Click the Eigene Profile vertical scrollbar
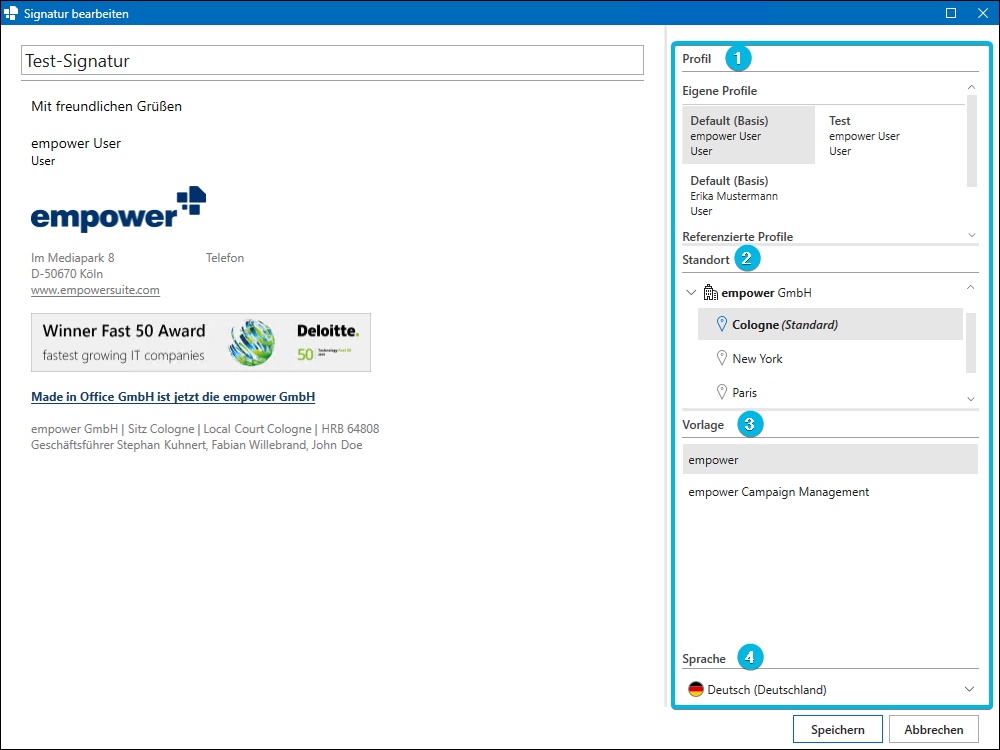The image size is (1000, 750). pos(972,141)
